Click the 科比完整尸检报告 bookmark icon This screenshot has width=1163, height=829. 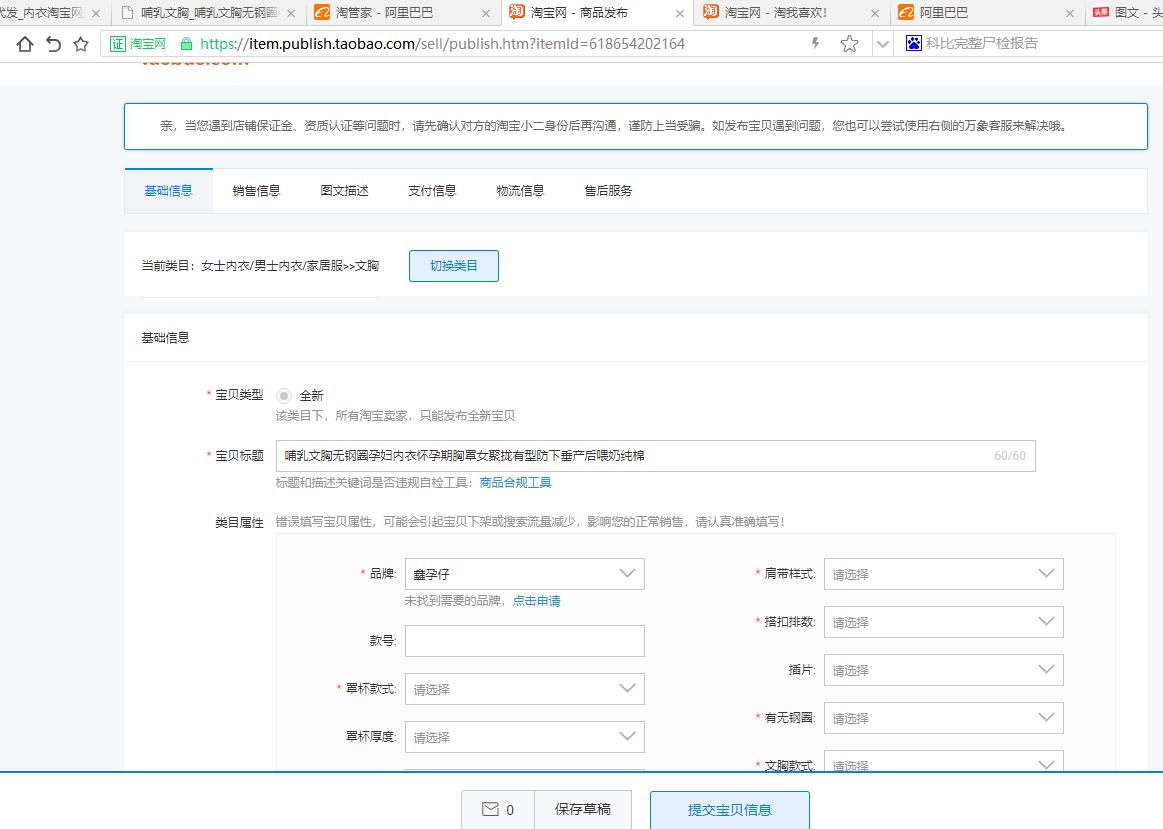tap(913, 43)
